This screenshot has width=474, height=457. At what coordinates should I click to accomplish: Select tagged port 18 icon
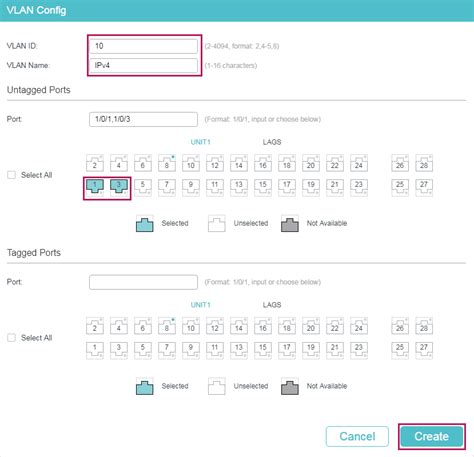287,326
